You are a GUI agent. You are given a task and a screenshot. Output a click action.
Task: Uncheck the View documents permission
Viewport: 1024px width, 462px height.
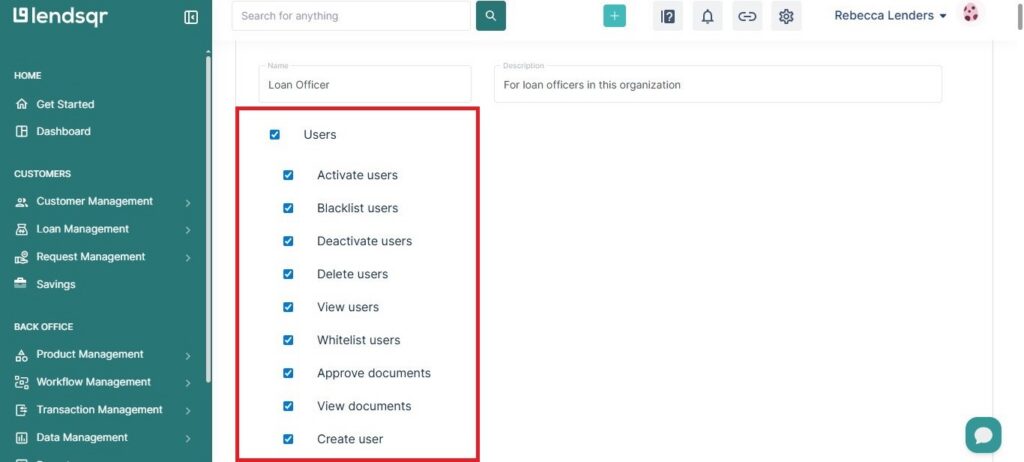288,406
